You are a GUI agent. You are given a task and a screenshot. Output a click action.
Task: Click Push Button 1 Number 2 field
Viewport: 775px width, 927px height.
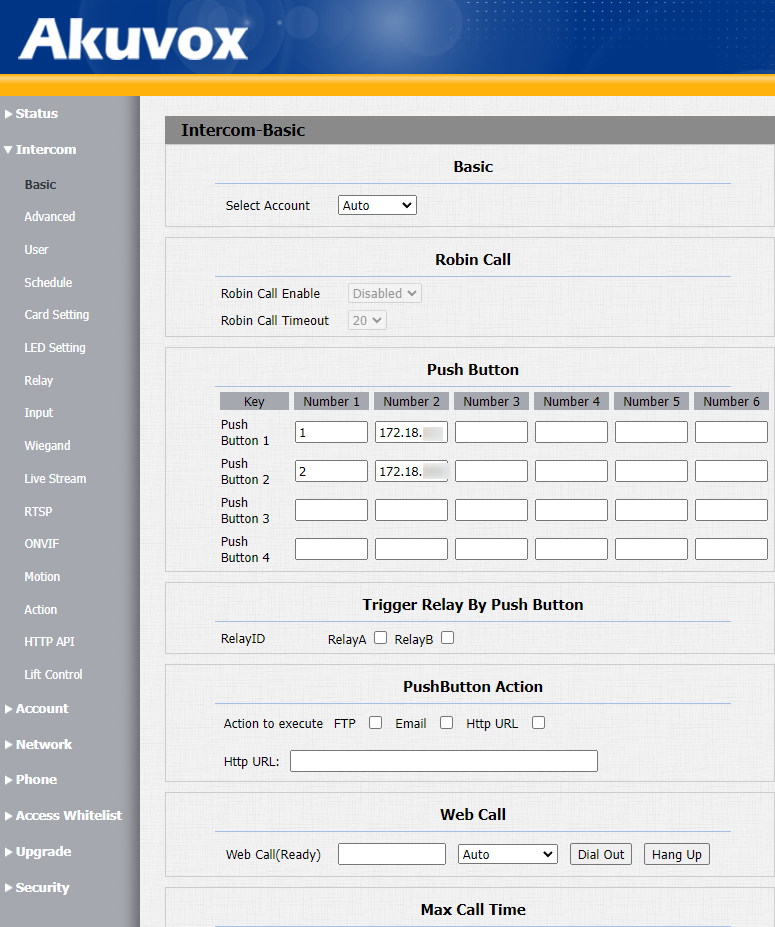pos(411,432)
